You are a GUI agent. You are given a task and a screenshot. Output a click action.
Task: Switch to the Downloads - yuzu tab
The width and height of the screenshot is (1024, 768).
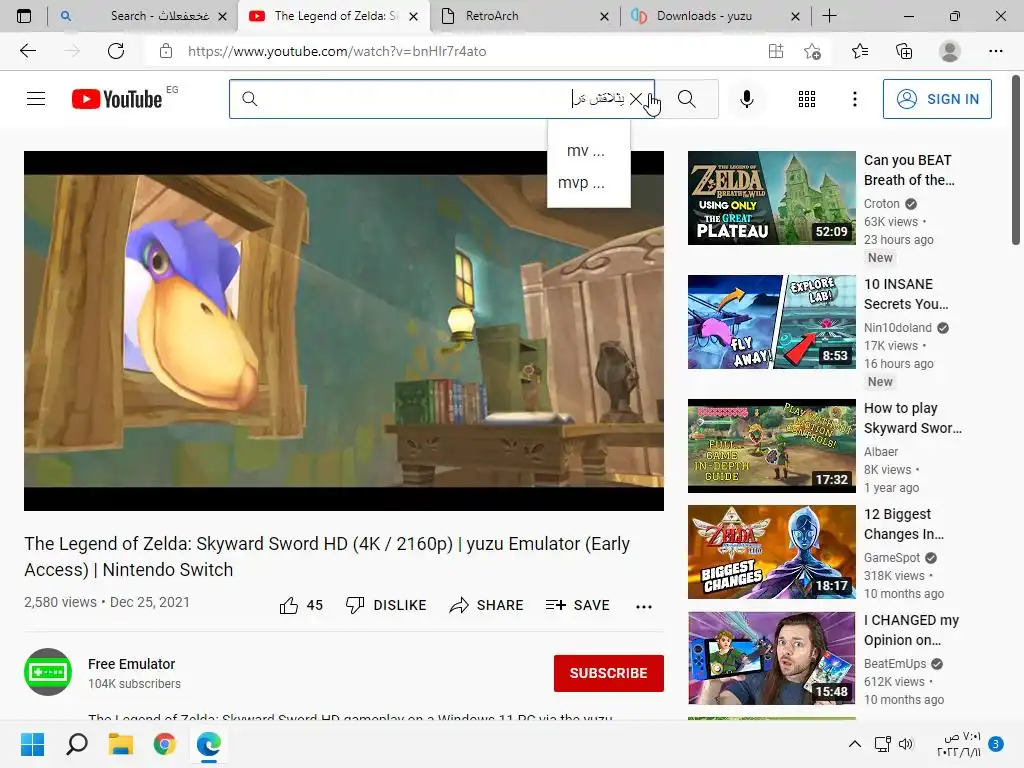click(715, 16)
